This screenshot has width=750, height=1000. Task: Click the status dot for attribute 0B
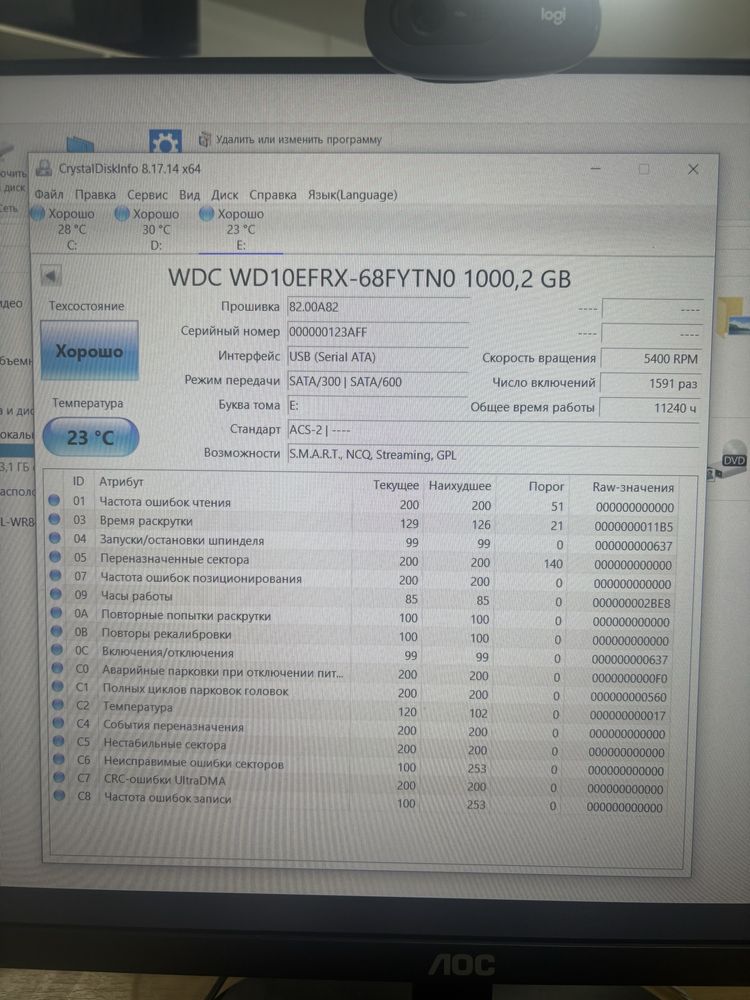(x=57, y=632)
